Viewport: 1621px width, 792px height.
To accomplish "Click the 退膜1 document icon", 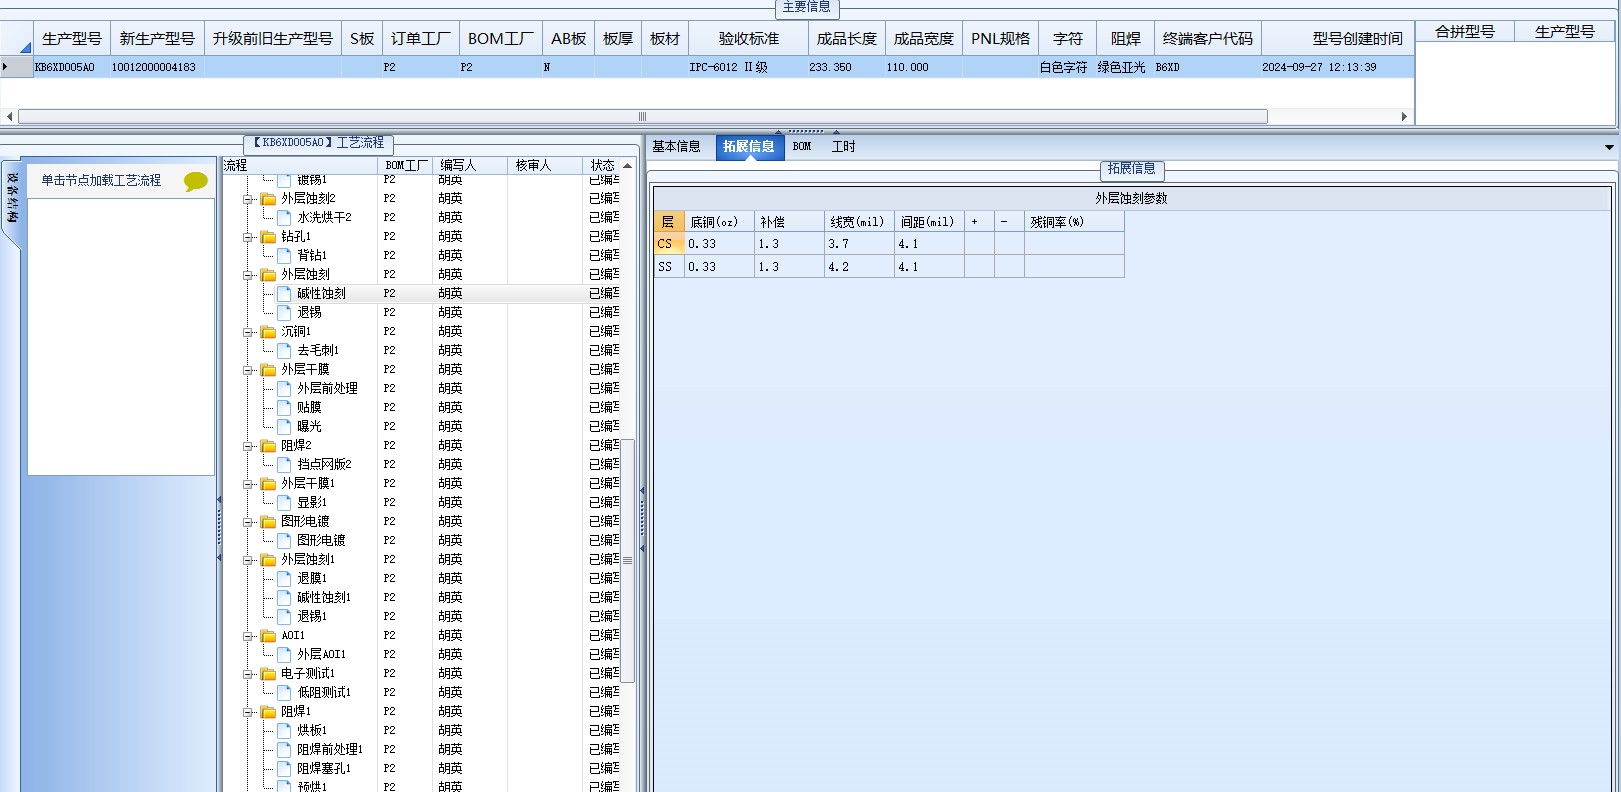I will [284, 578].
